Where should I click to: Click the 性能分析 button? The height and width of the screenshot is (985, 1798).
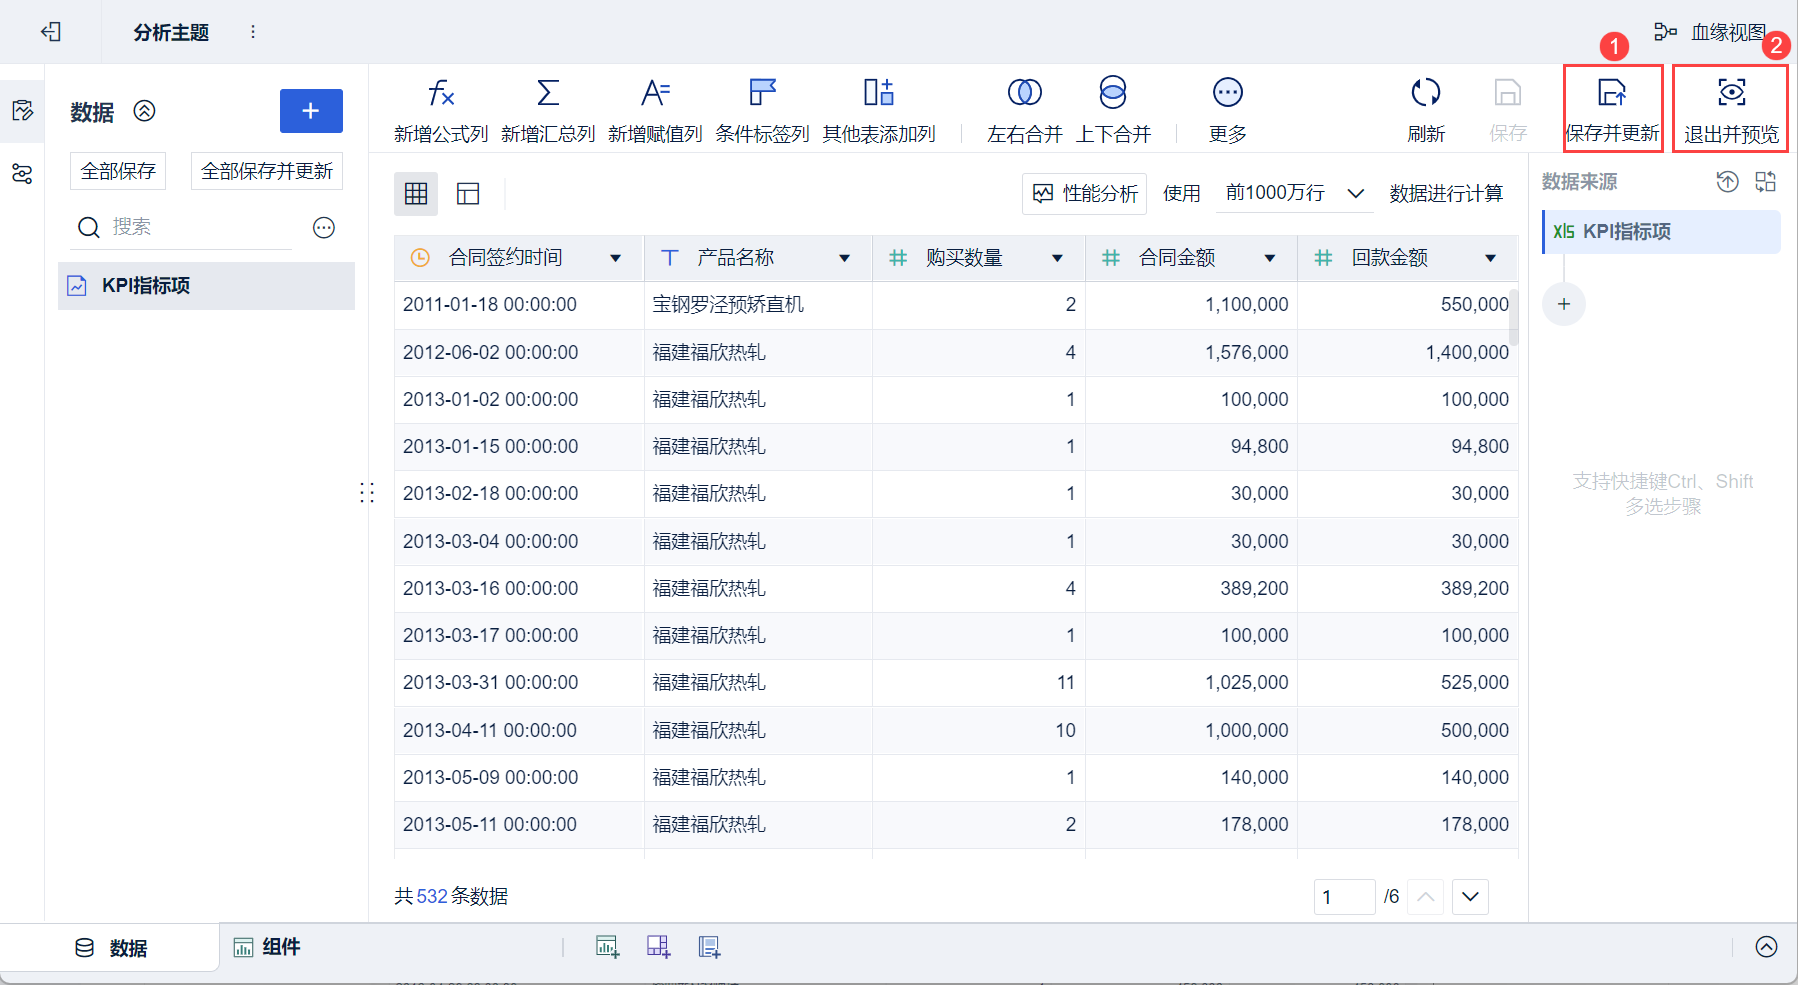[x=1084, y=193]
